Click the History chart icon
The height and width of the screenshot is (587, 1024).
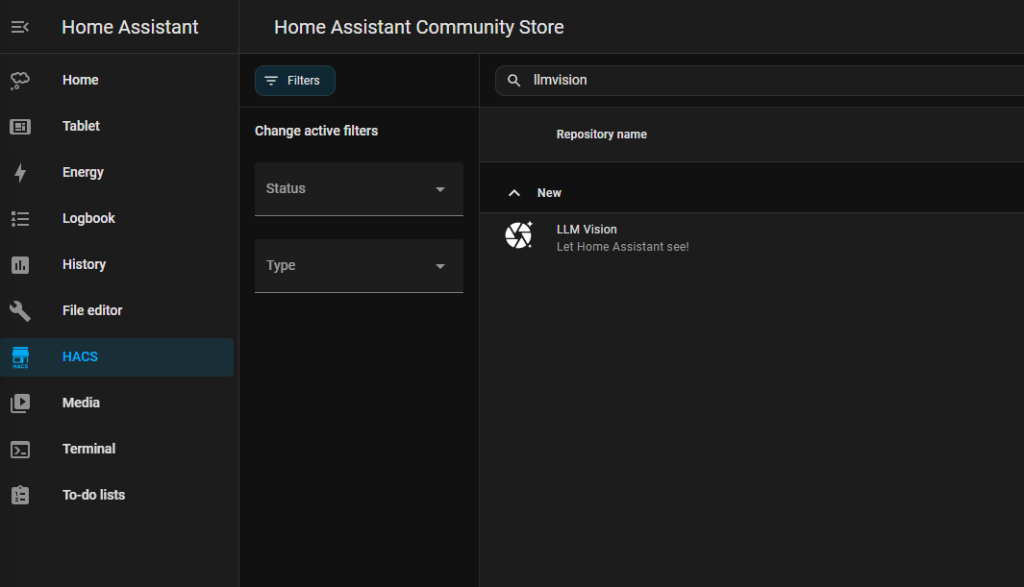pos(20,265)
